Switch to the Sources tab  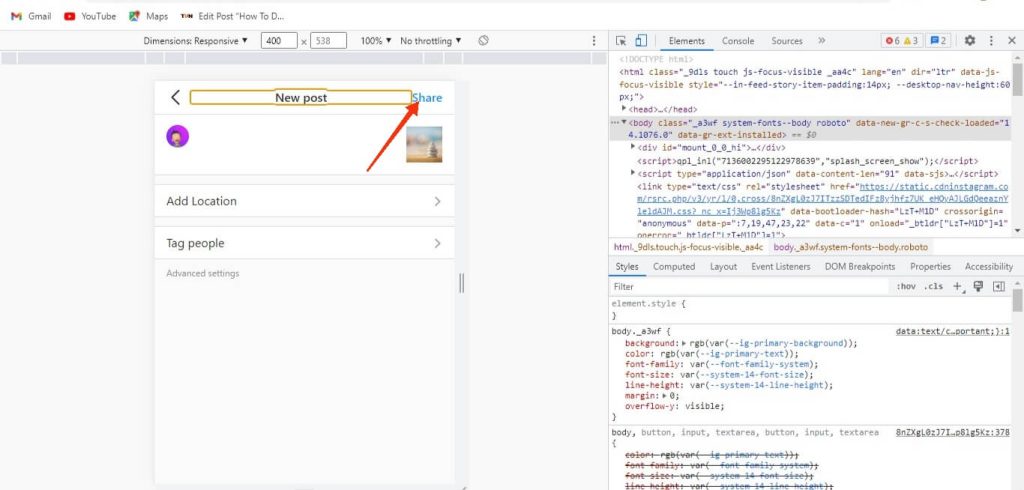787,41
